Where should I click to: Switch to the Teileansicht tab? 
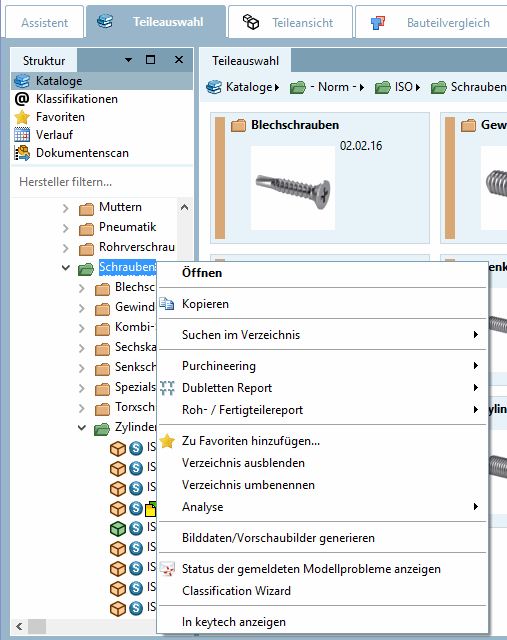pyautogui.click(x=290, y=22)
